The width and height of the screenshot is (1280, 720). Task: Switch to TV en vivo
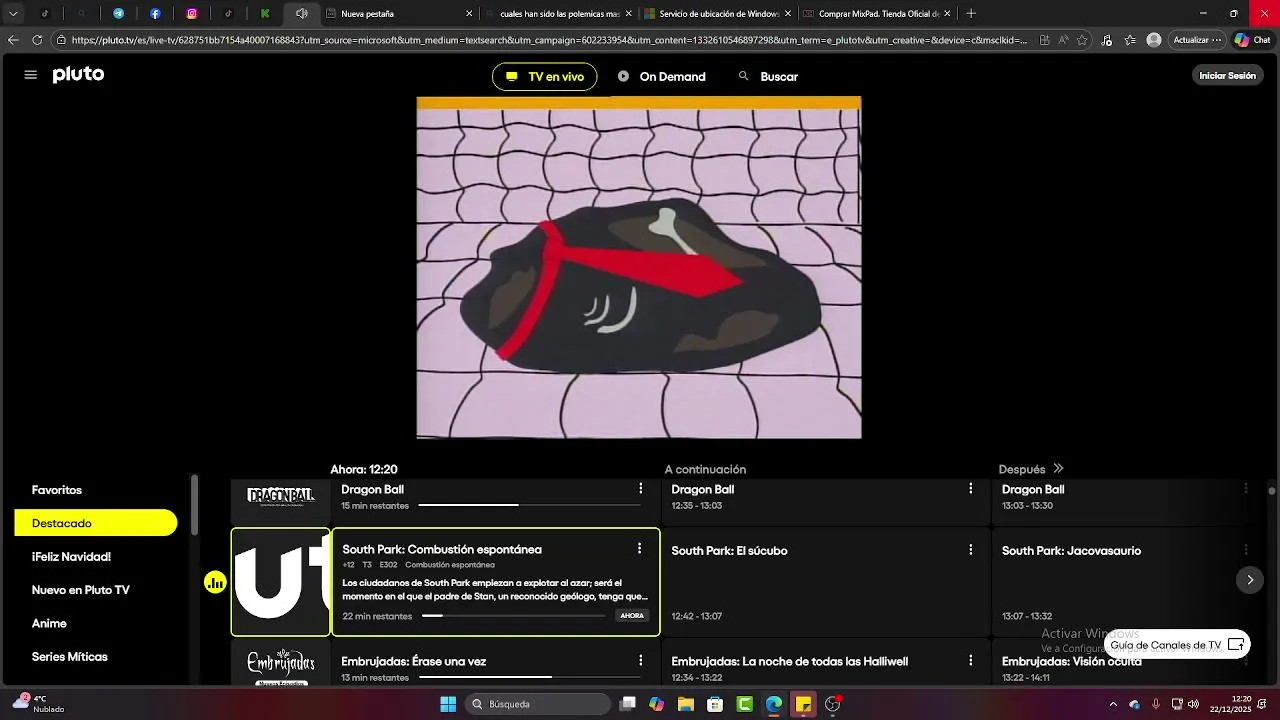pyautogui.click(x=544, y=77)
